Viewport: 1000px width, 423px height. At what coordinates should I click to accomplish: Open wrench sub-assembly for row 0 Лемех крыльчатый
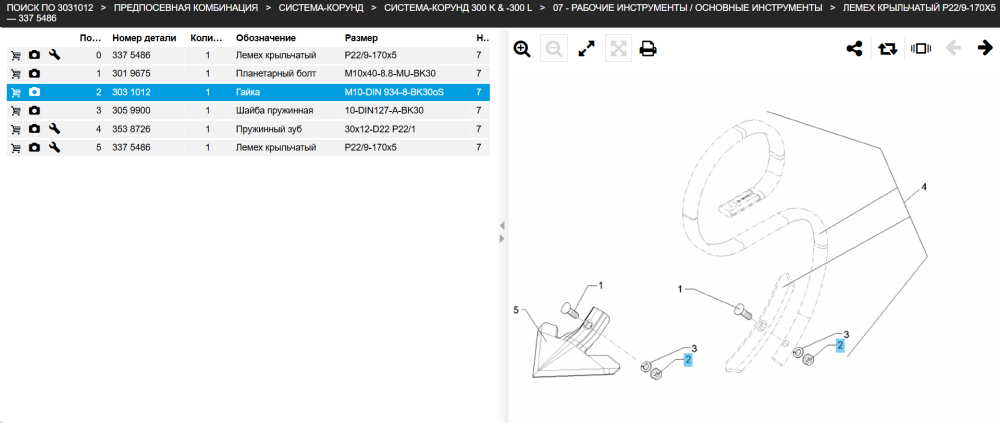coord(55,56)
